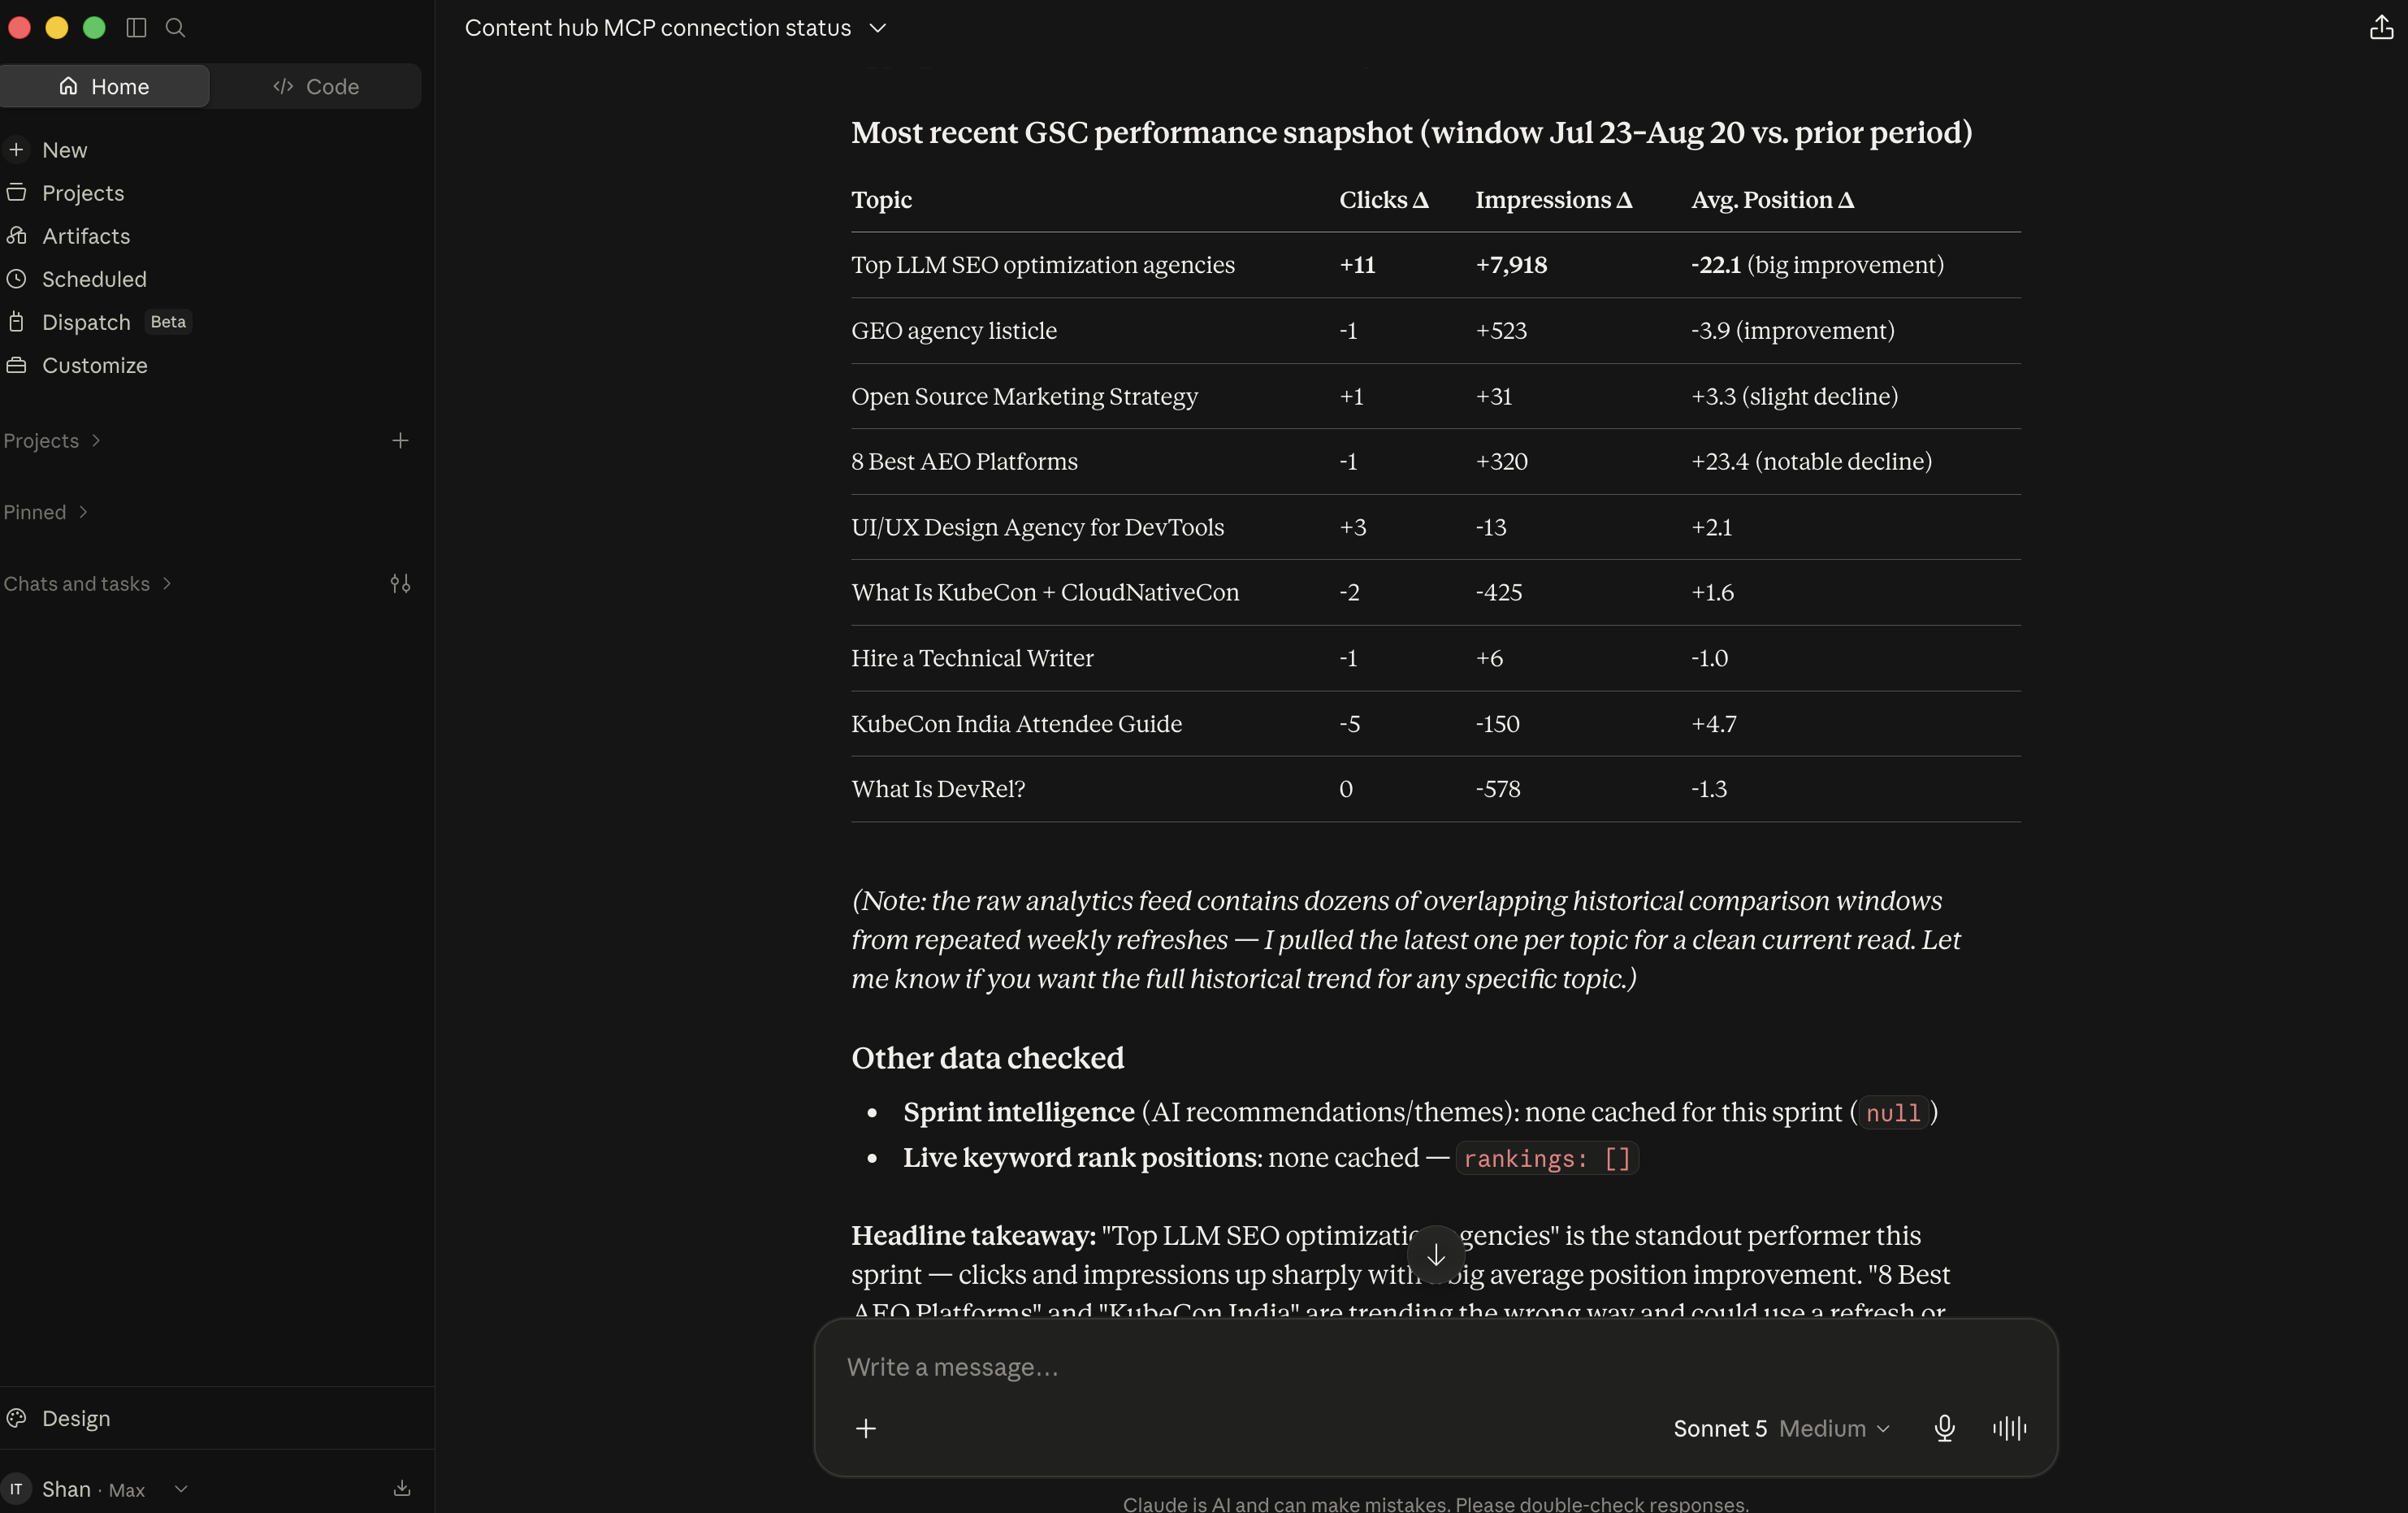Viewport: 2408px width, 1513px height.
Task: Click the Customize toolbox icon
Action: point(16,364)
